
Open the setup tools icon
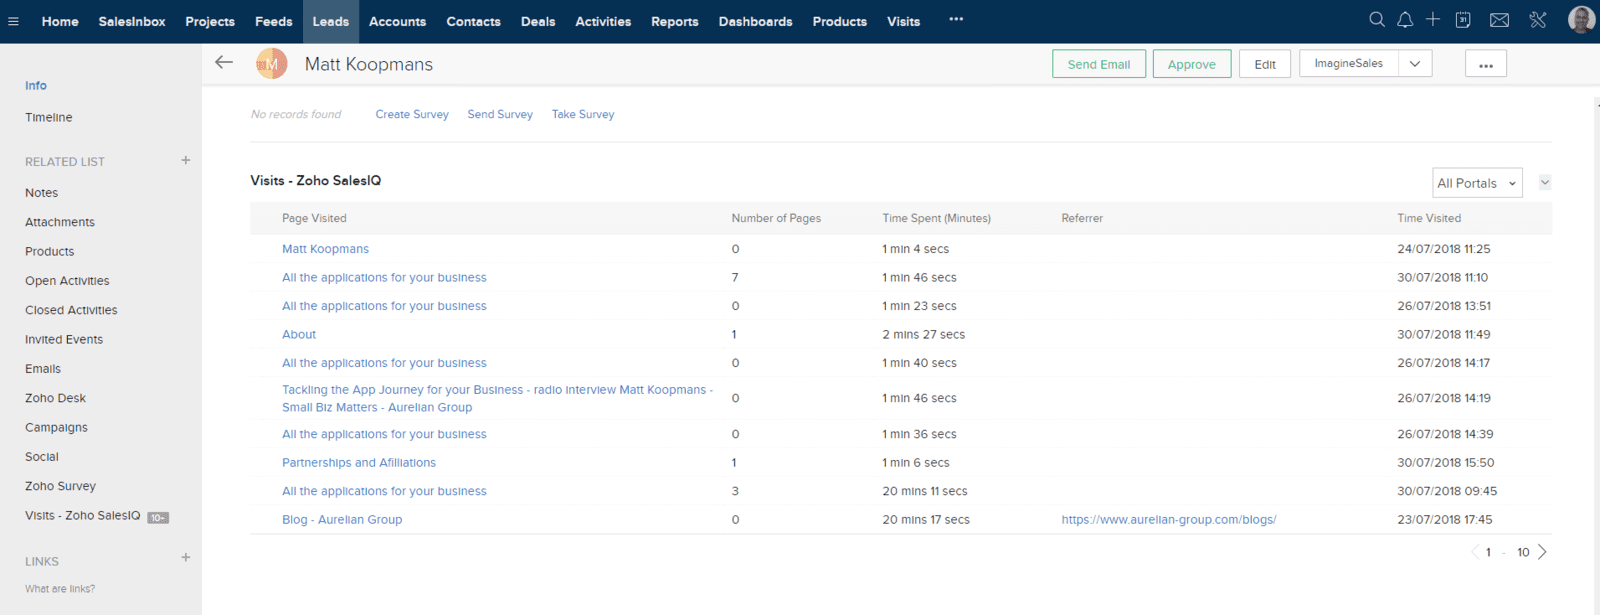point(1538,20)
